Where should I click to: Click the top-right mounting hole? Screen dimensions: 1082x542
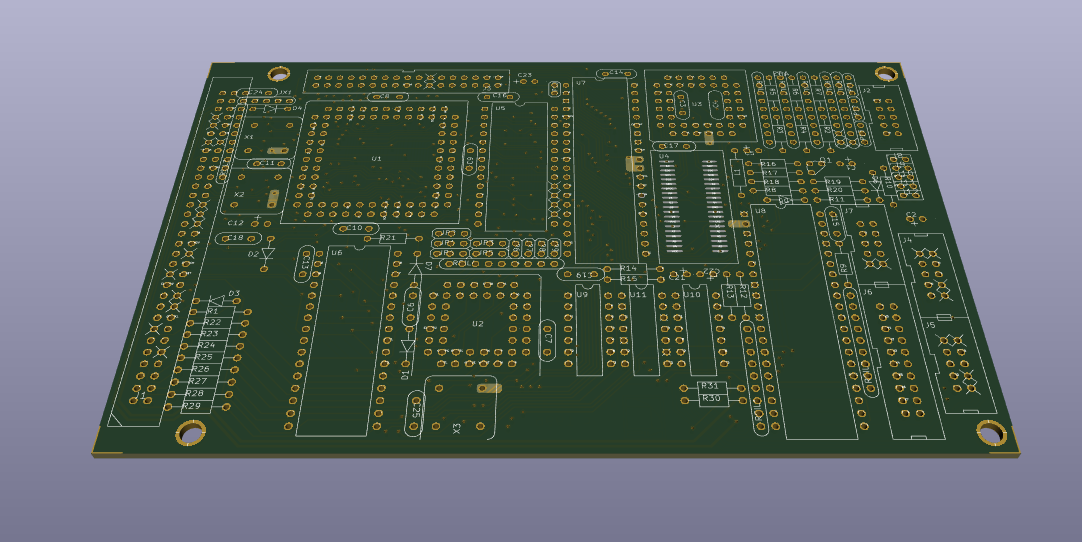887,72
